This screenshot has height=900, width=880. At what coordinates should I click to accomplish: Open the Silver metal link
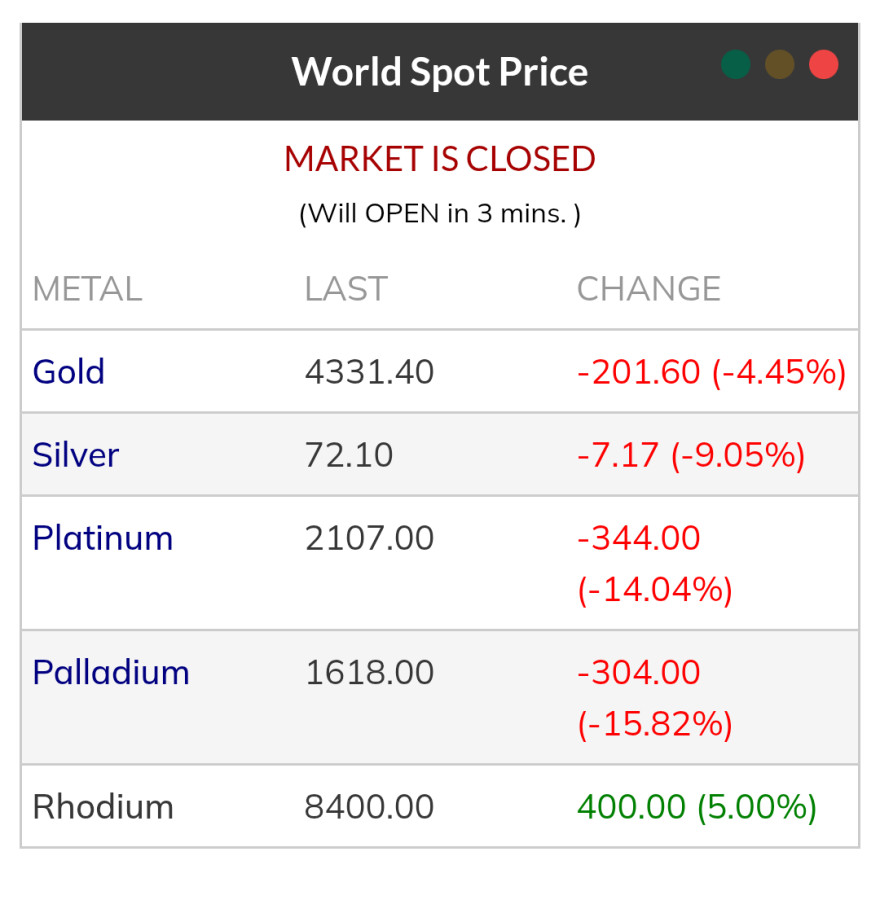(x=76, y=455)
